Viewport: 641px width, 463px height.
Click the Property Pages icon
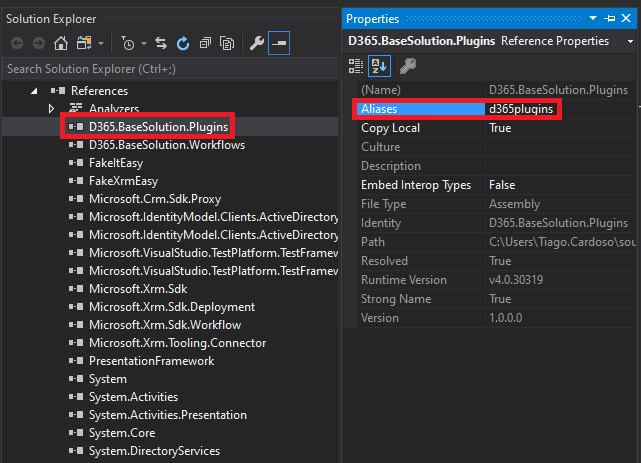407,66
